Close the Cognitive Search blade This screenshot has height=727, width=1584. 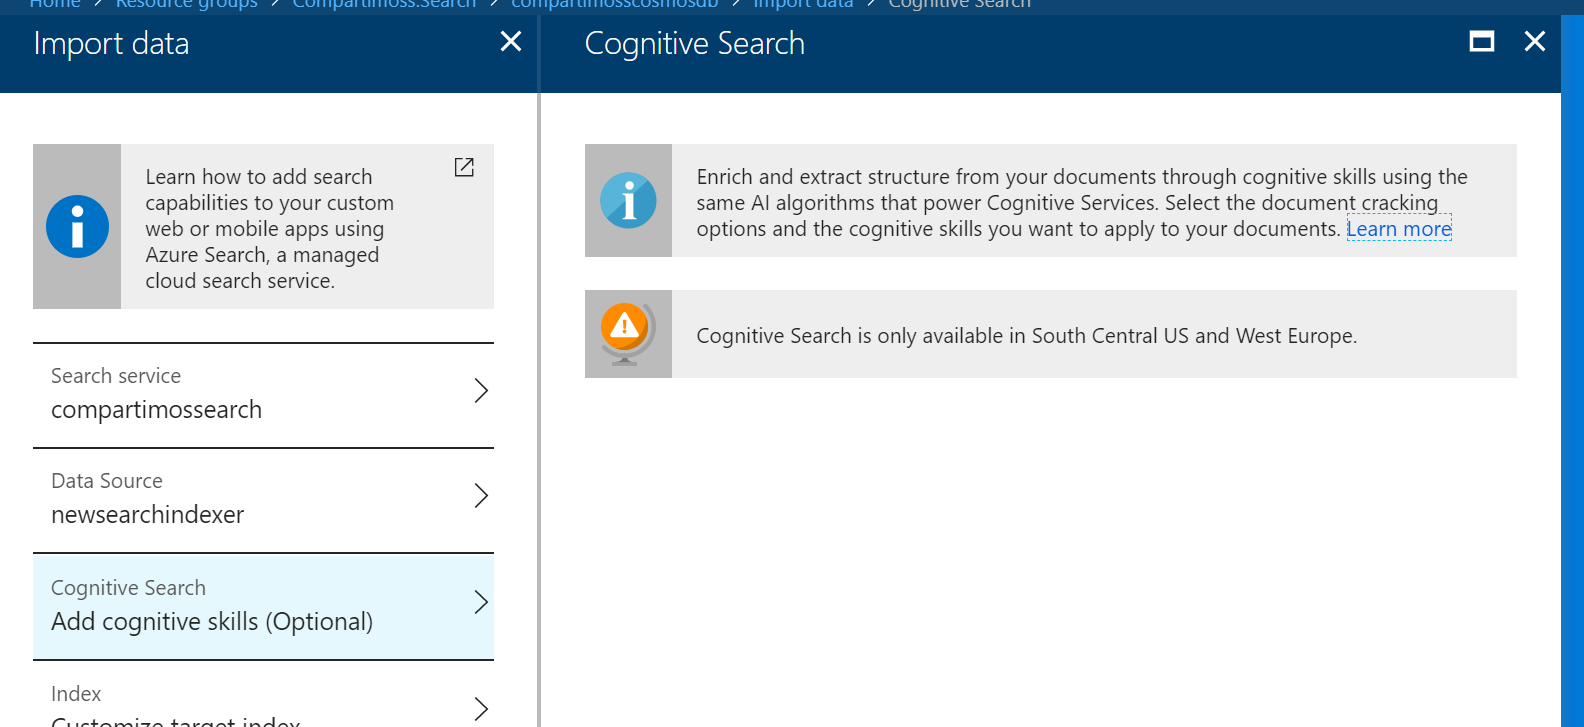tap(1535, 41)
